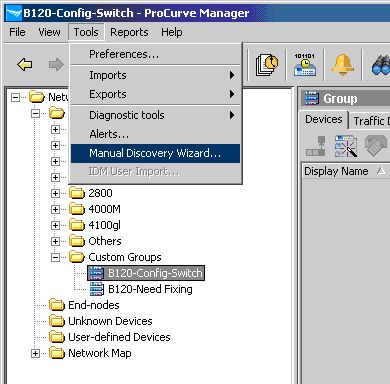Select the 4000M folder
Image resolution: width=390 pixels, height=384 pixels.
point(104,209)
